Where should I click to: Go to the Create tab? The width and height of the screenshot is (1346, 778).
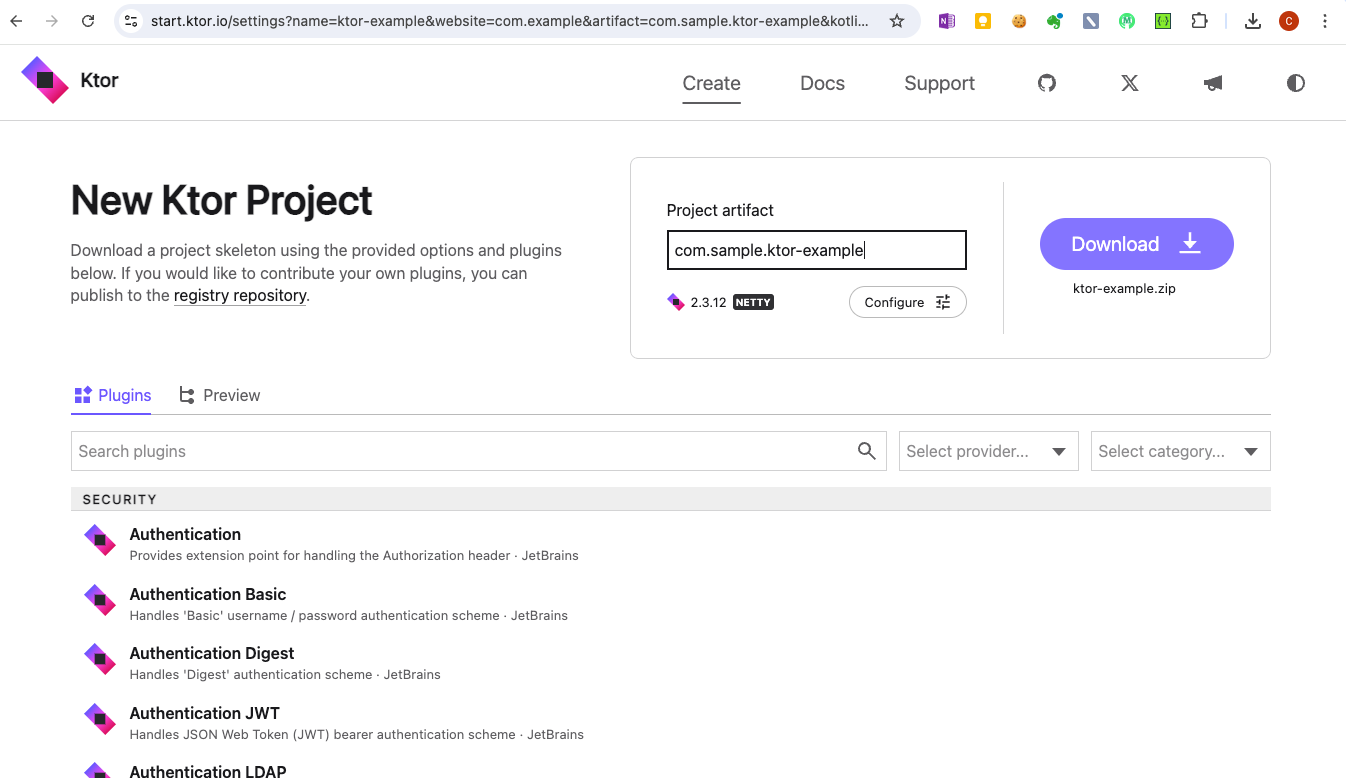pos(712,84)
